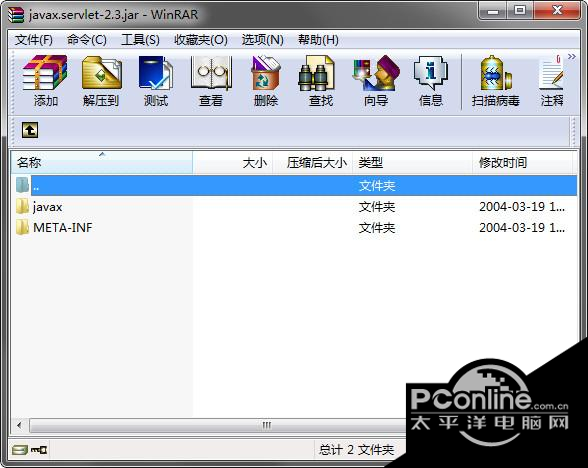Open the 收藏夹(O) menu

click(x=201, y=40)
